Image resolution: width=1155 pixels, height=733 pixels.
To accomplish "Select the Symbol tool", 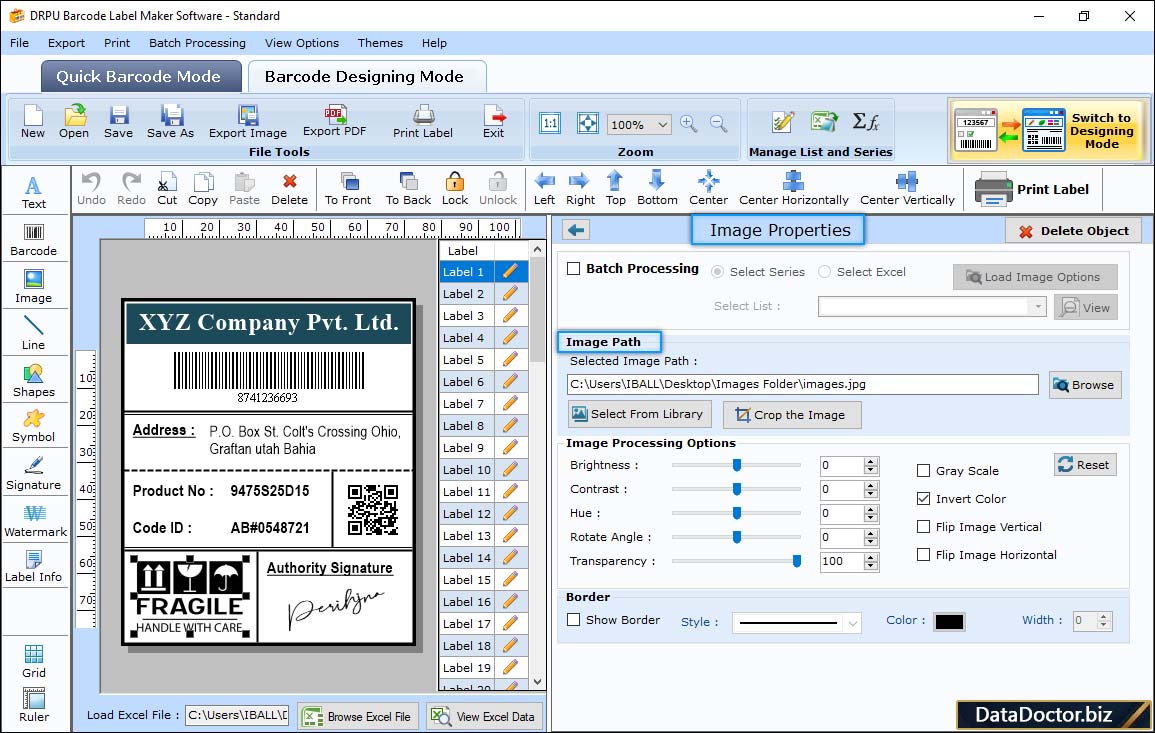I will tap(34, 427).
